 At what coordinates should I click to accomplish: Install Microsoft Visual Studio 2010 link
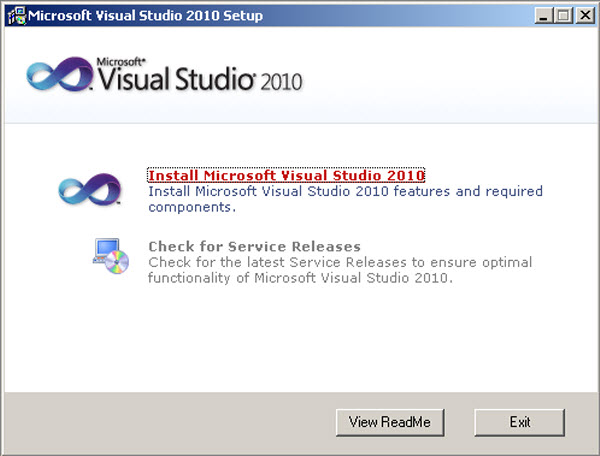(286, 175)
